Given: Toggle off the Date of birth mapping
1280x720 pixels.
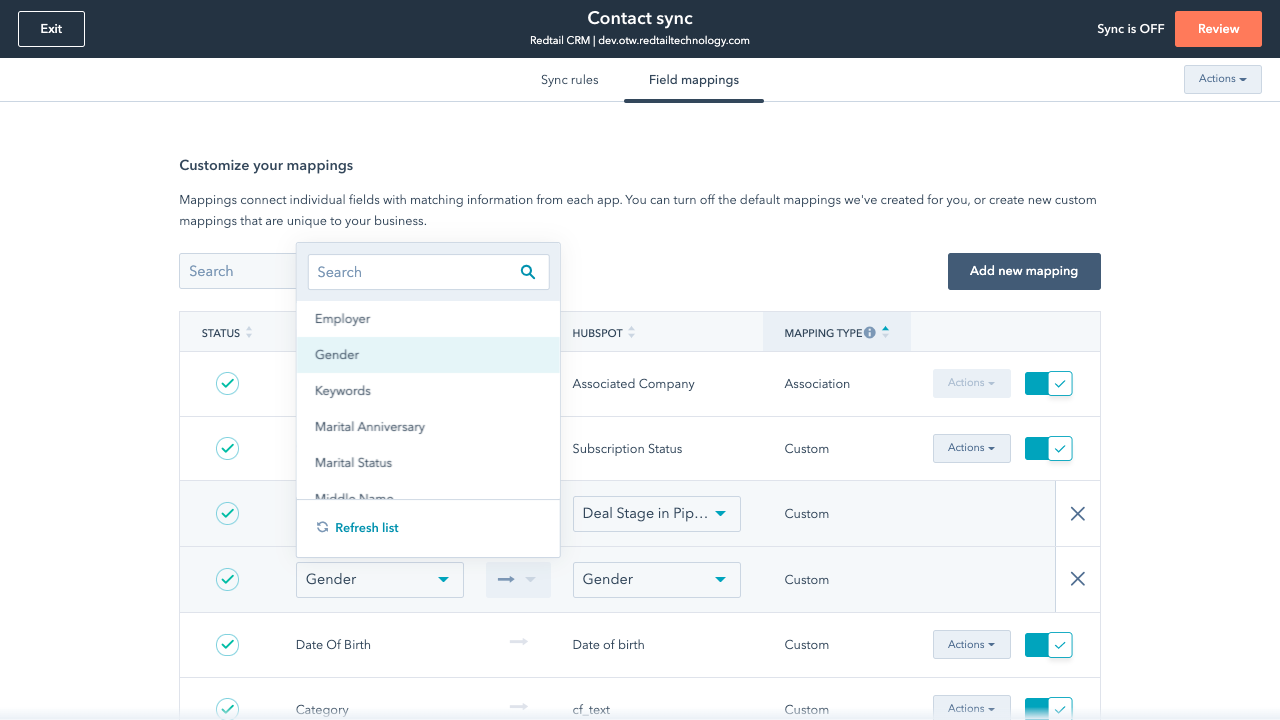Looking at the screenshot, I should 1048,645.
